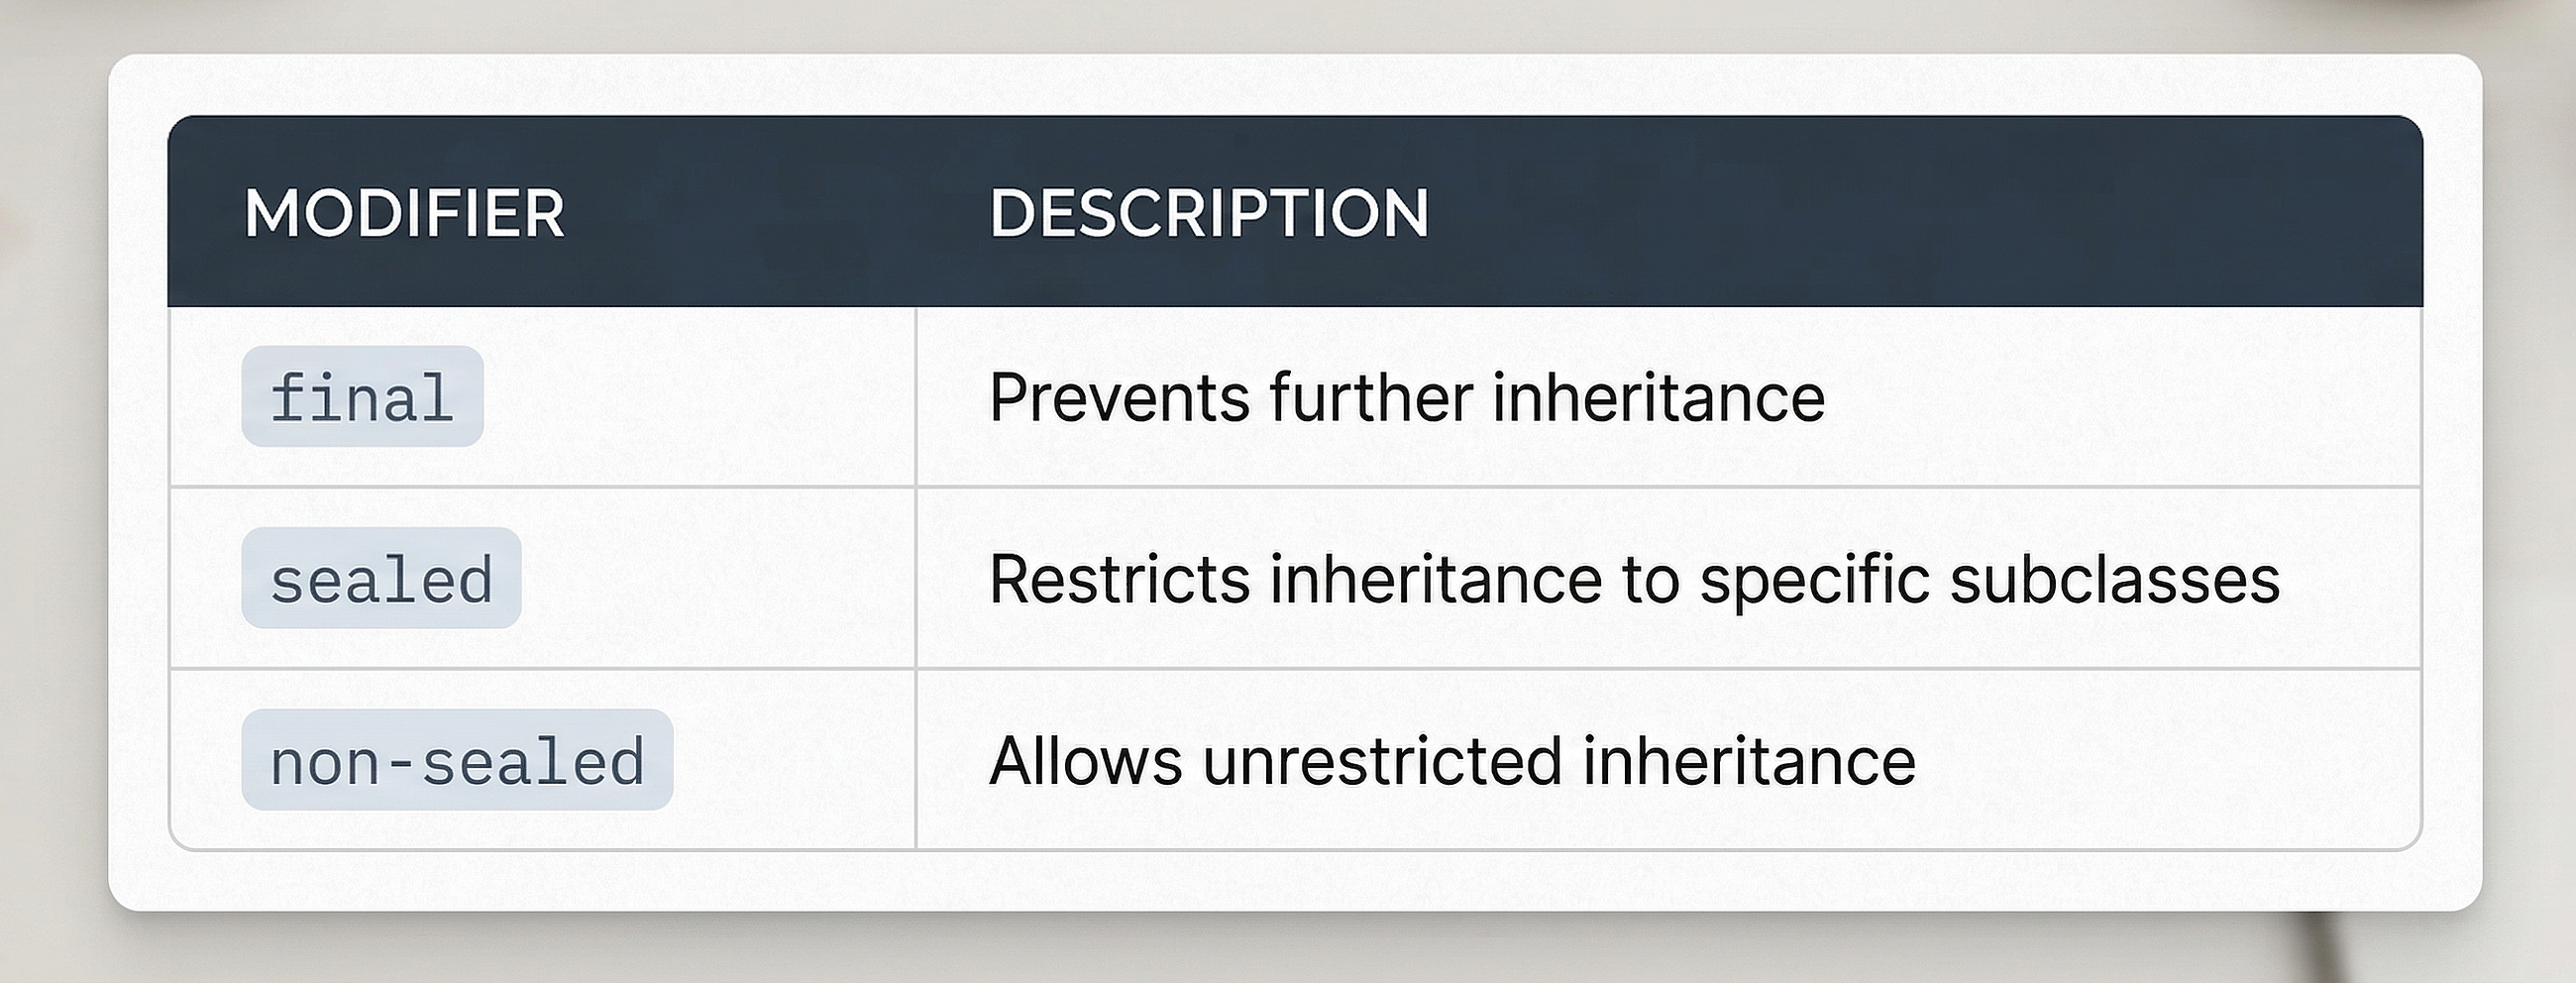Click empty cell area right of non-sealed badge
The width and height of the screenshot is (2576, 983).
[x=793, y=760]
